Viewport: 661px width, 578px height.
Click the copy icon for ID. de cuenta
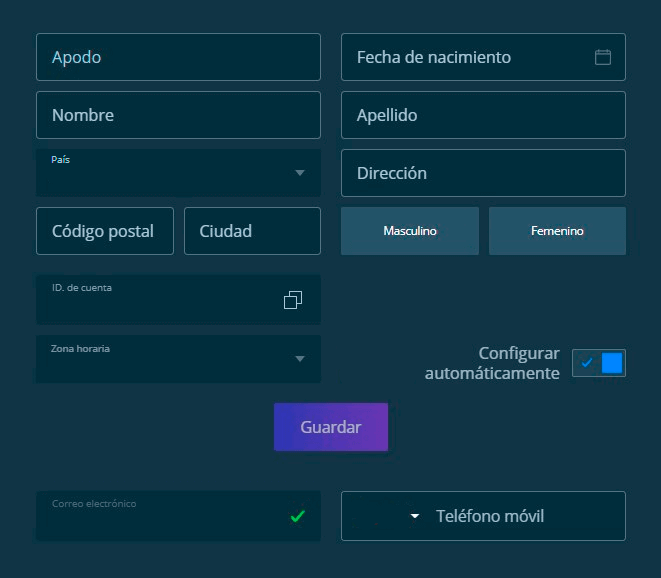(293, 300)
